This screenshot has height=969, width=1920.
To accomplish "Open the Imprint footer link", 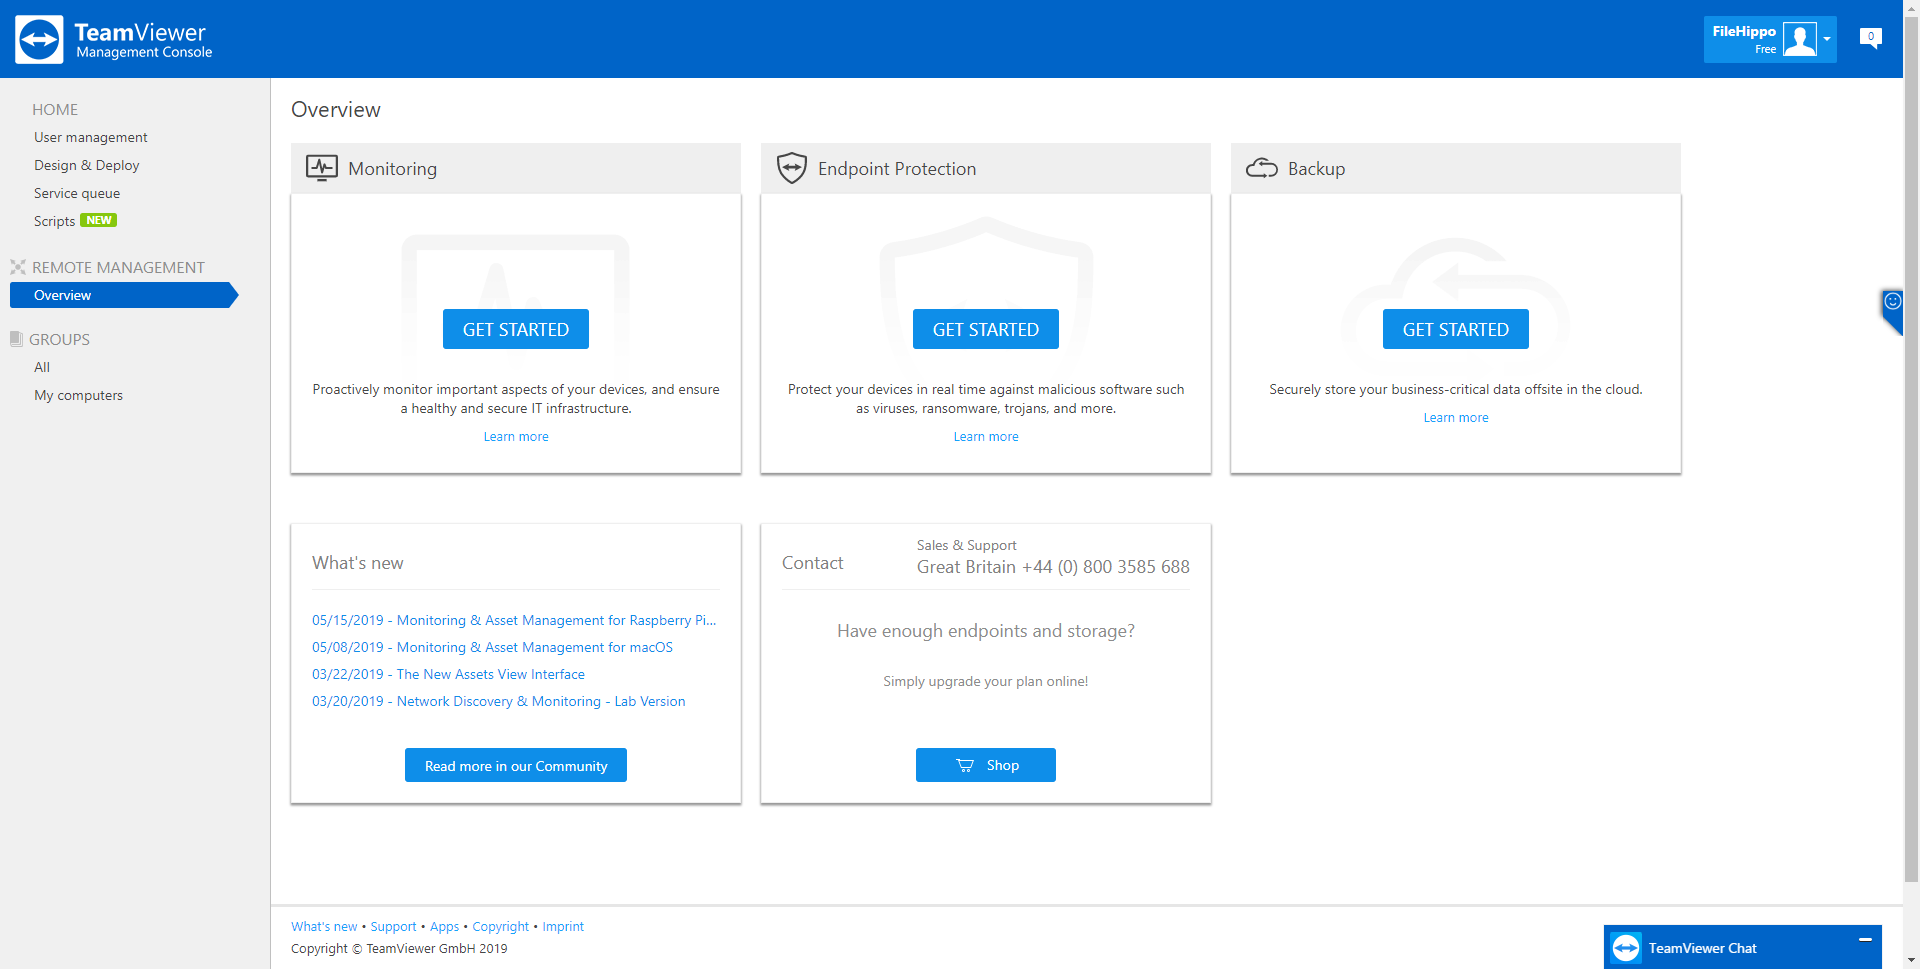I will point(563,927).
